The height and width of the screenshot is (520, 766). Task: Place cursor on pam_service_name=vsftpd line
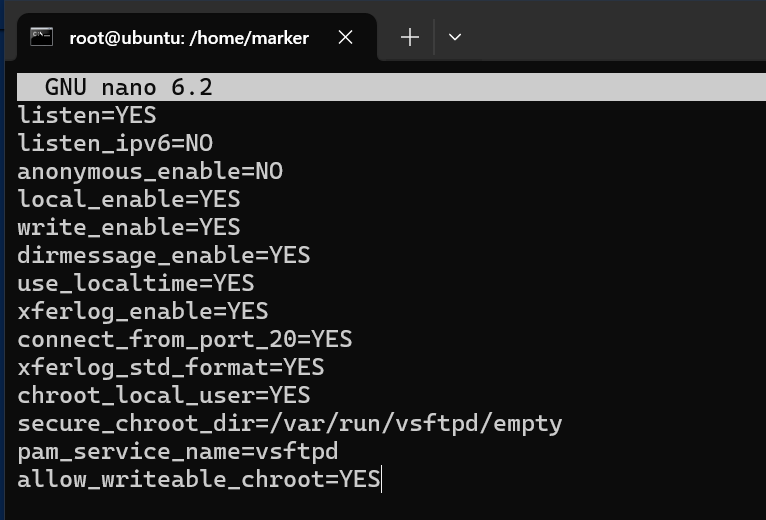pos(178,451)
